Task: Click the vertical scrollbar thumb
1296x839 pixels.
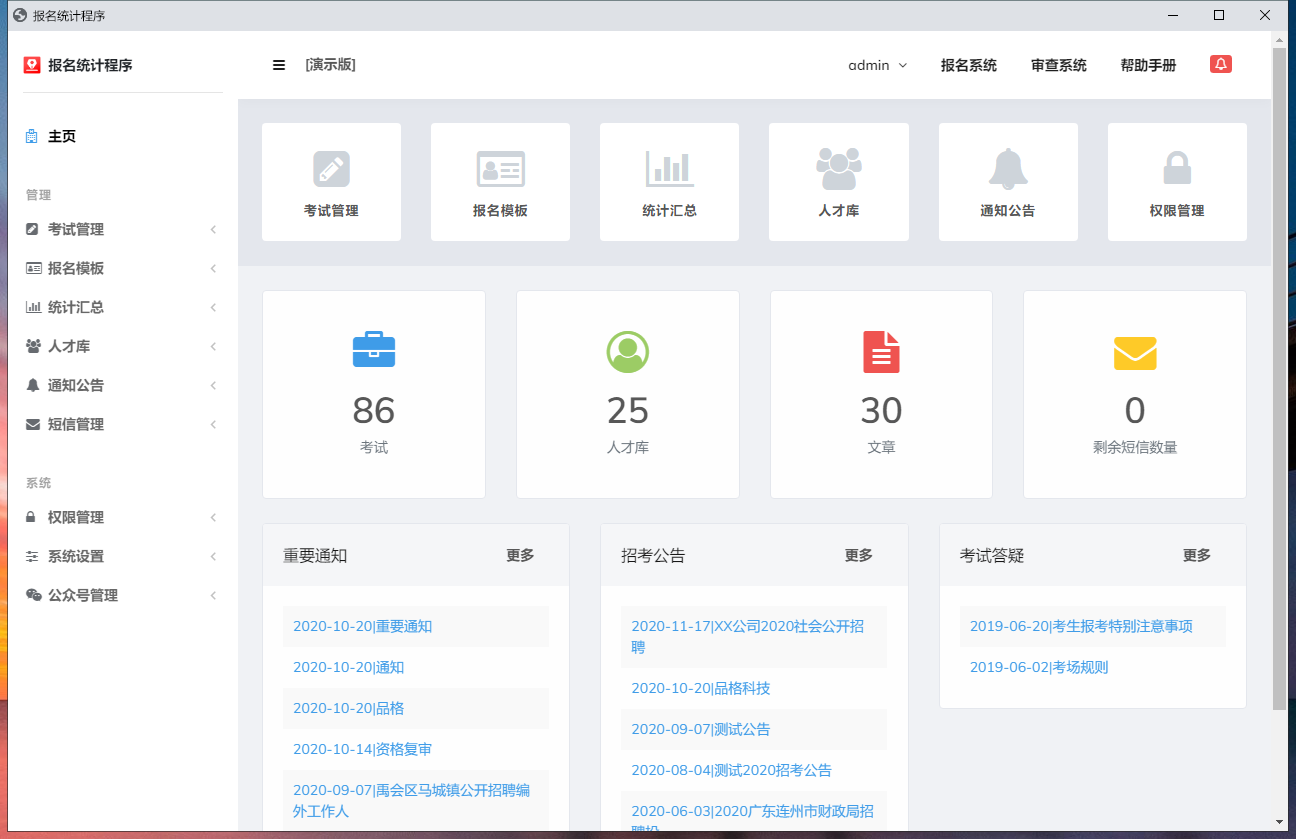Action: coord(1279,378)
